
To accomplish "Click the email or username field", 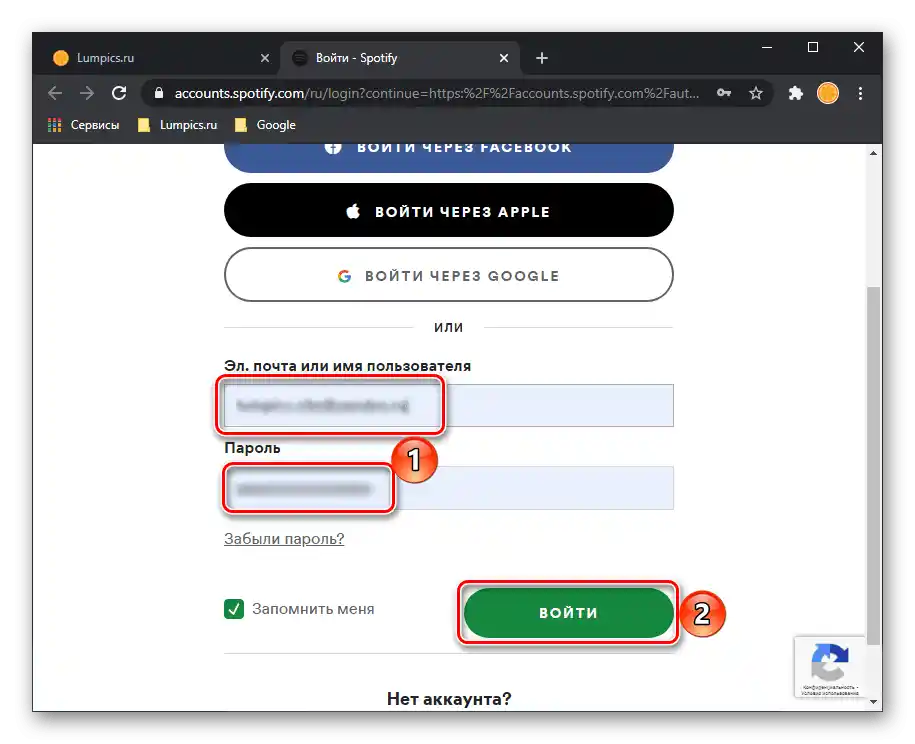I will (x=449, y=405).
